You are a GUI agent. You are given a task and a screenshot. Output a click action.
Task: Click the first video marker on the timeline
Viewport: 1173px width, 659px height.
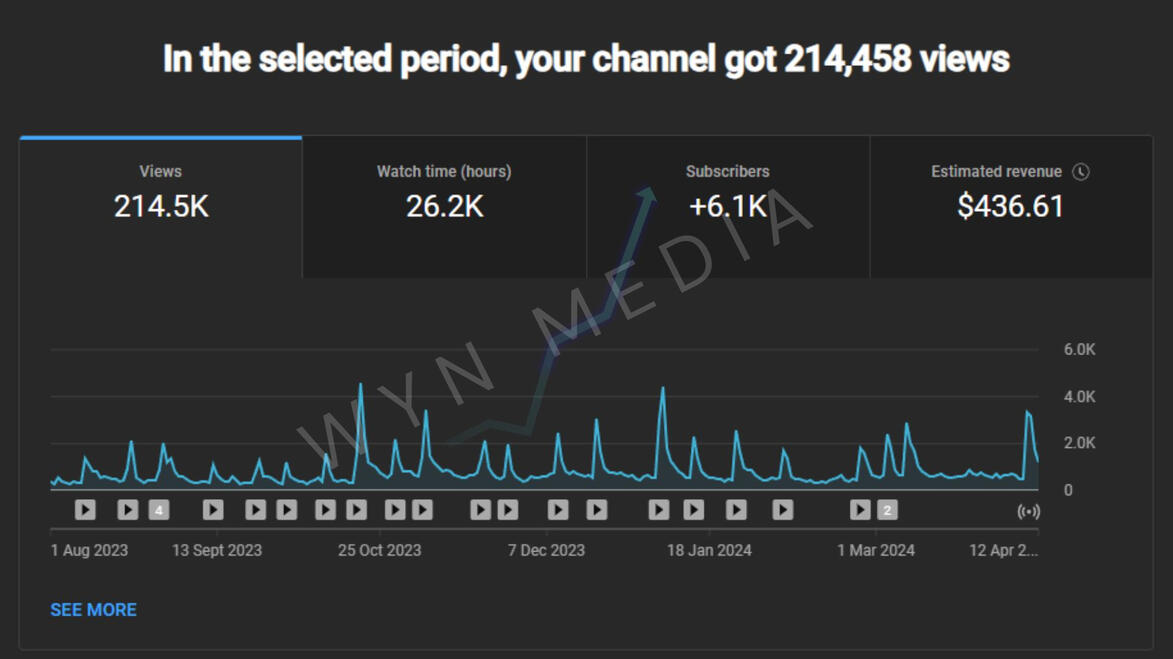tap(85, 511)
